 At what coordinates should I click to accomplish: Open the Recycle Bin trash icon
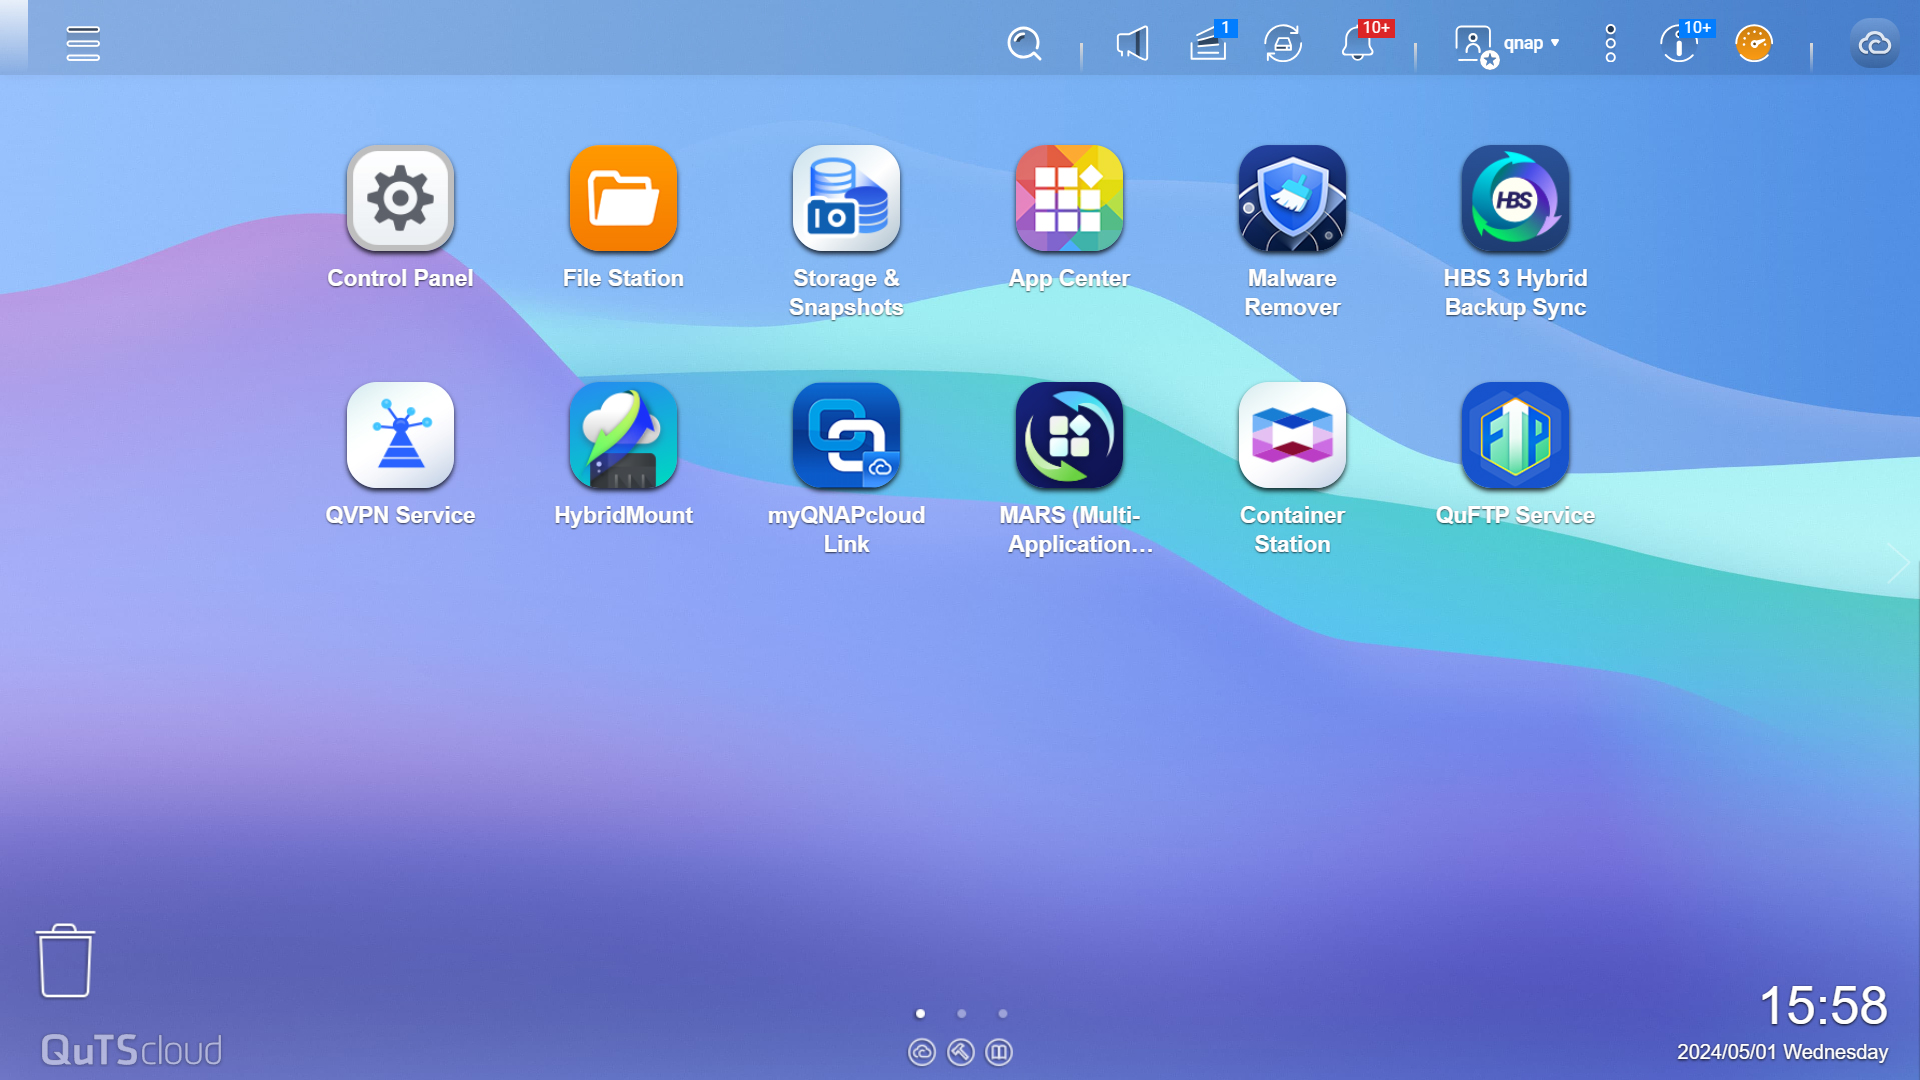coord(66,961)
